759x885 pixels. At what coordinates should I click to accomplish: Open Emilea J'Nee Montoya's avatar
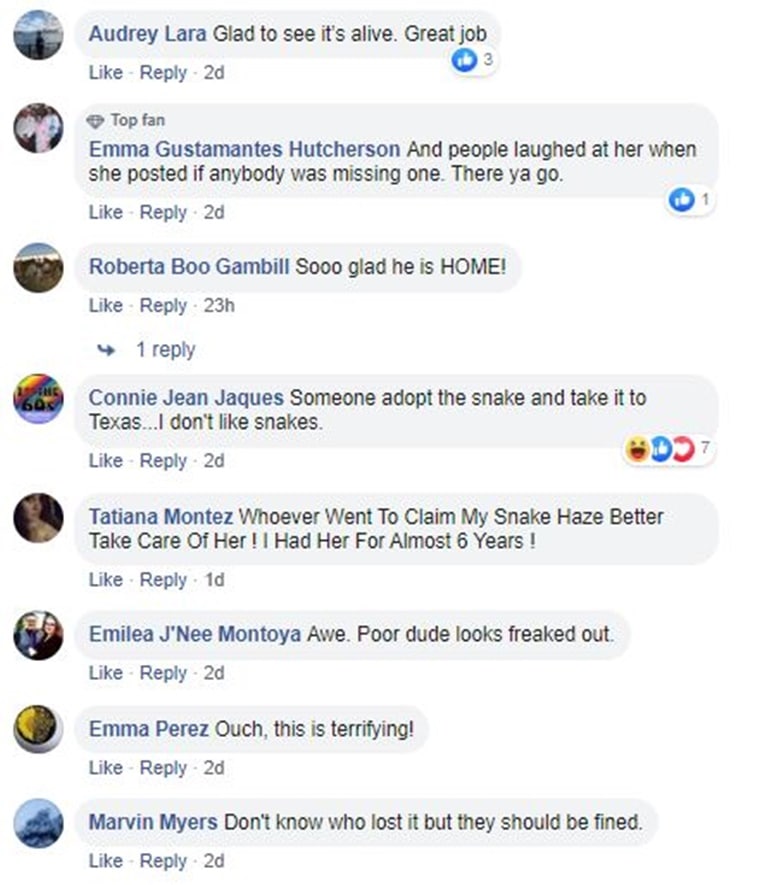[x=39, y=635]
